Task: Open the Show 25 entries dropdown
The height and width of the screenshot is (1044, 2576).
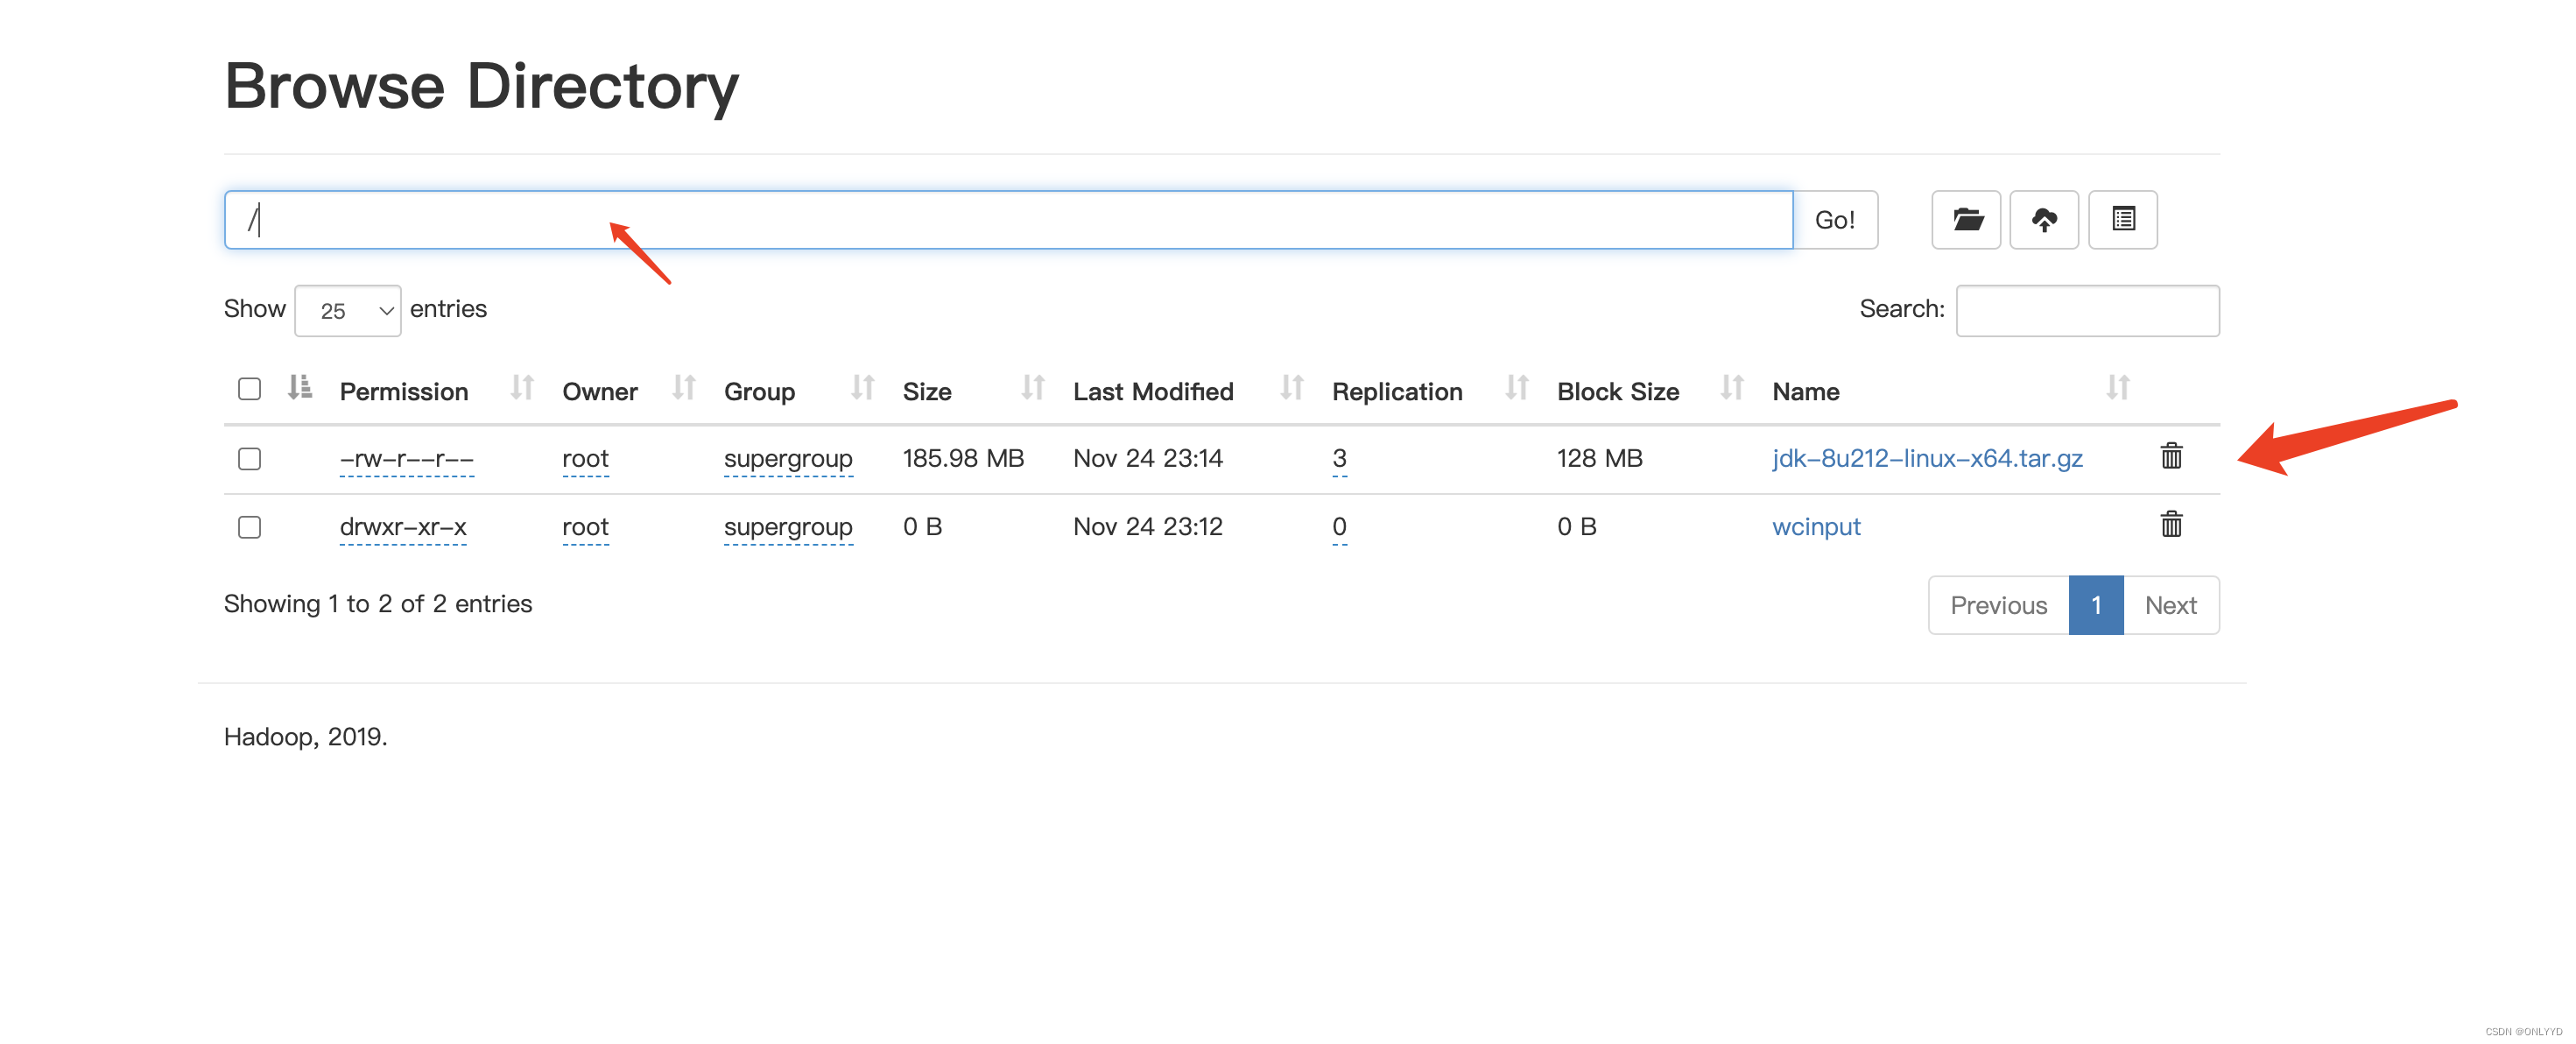Action: pos(347,311)
